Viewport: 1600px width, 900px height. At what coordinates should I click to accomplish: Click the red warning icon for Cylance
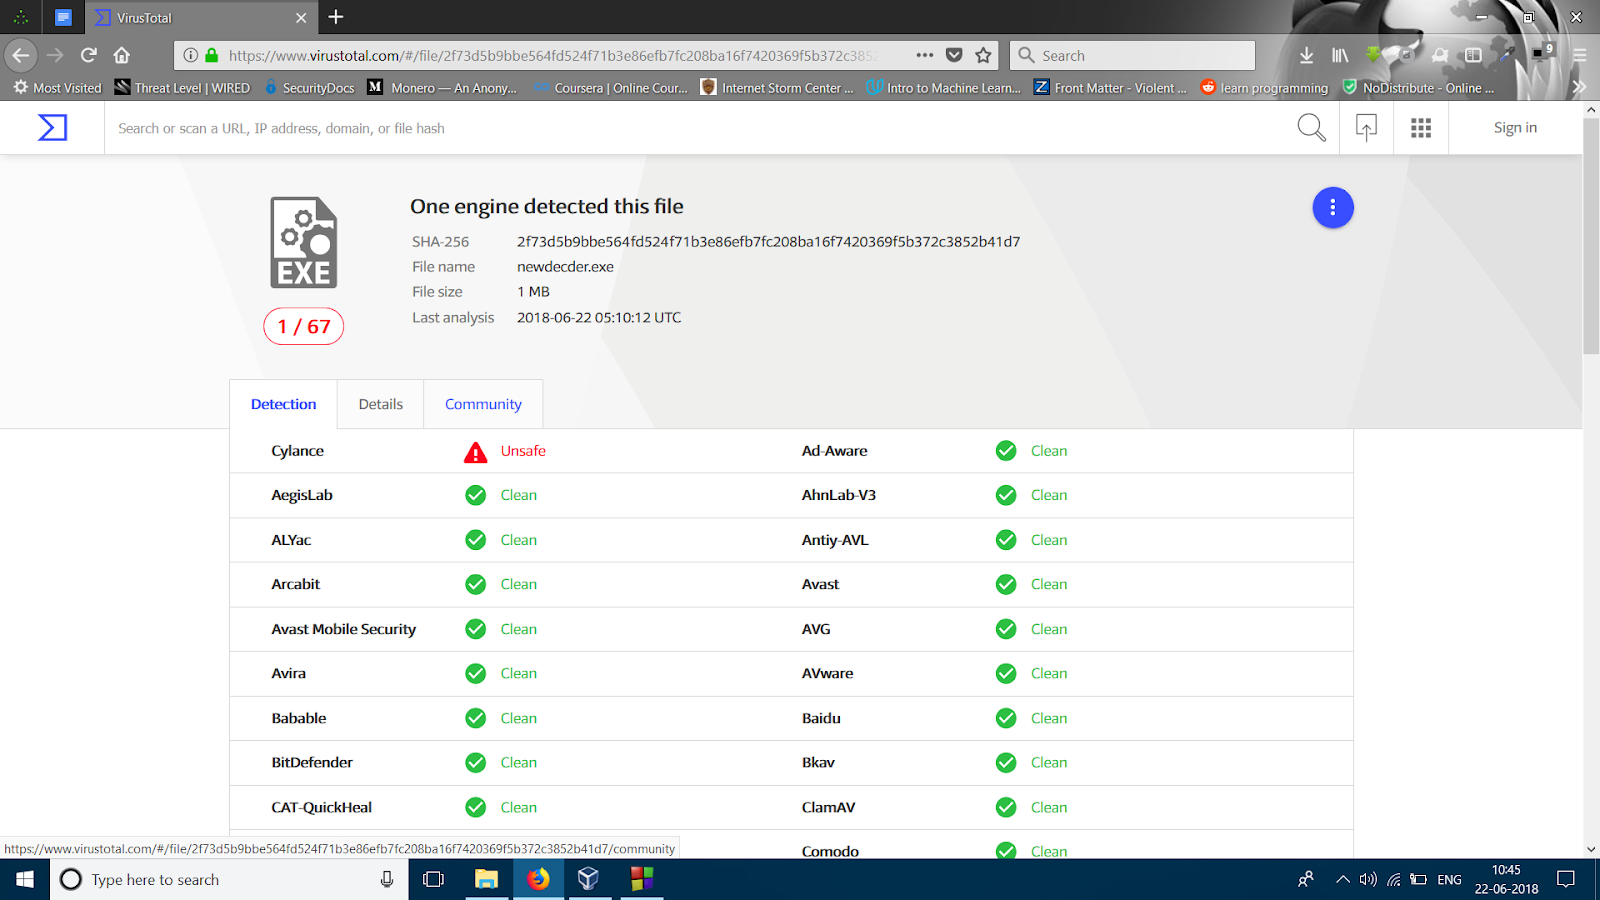476,452
